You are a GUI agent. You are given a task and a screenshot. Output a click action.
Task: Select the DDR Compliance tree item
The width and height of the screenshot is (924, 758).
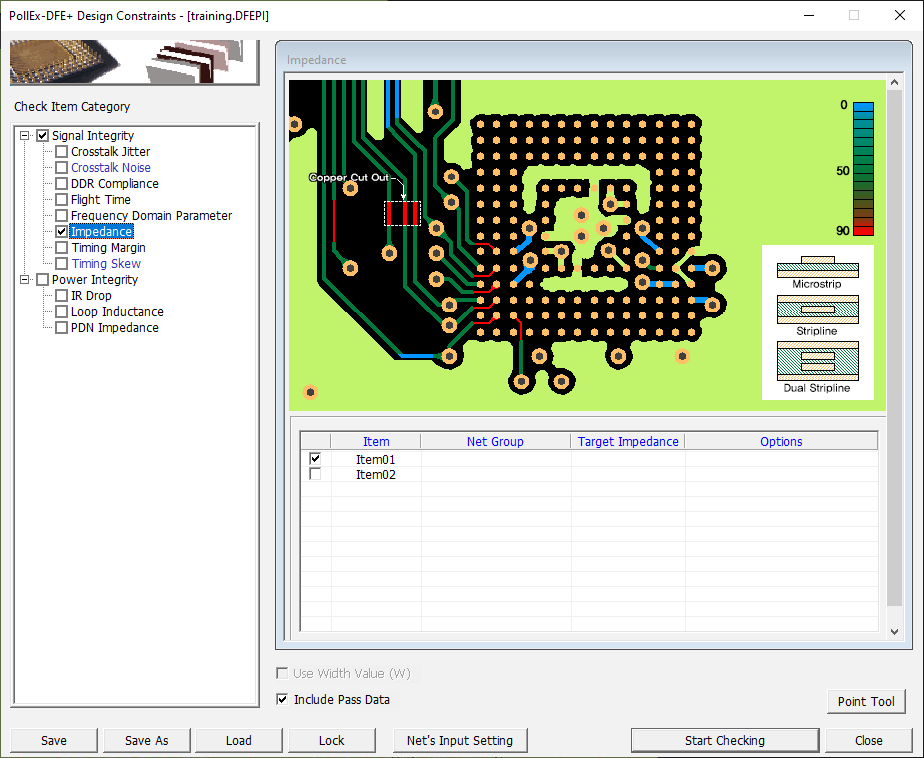click(114, 184)
